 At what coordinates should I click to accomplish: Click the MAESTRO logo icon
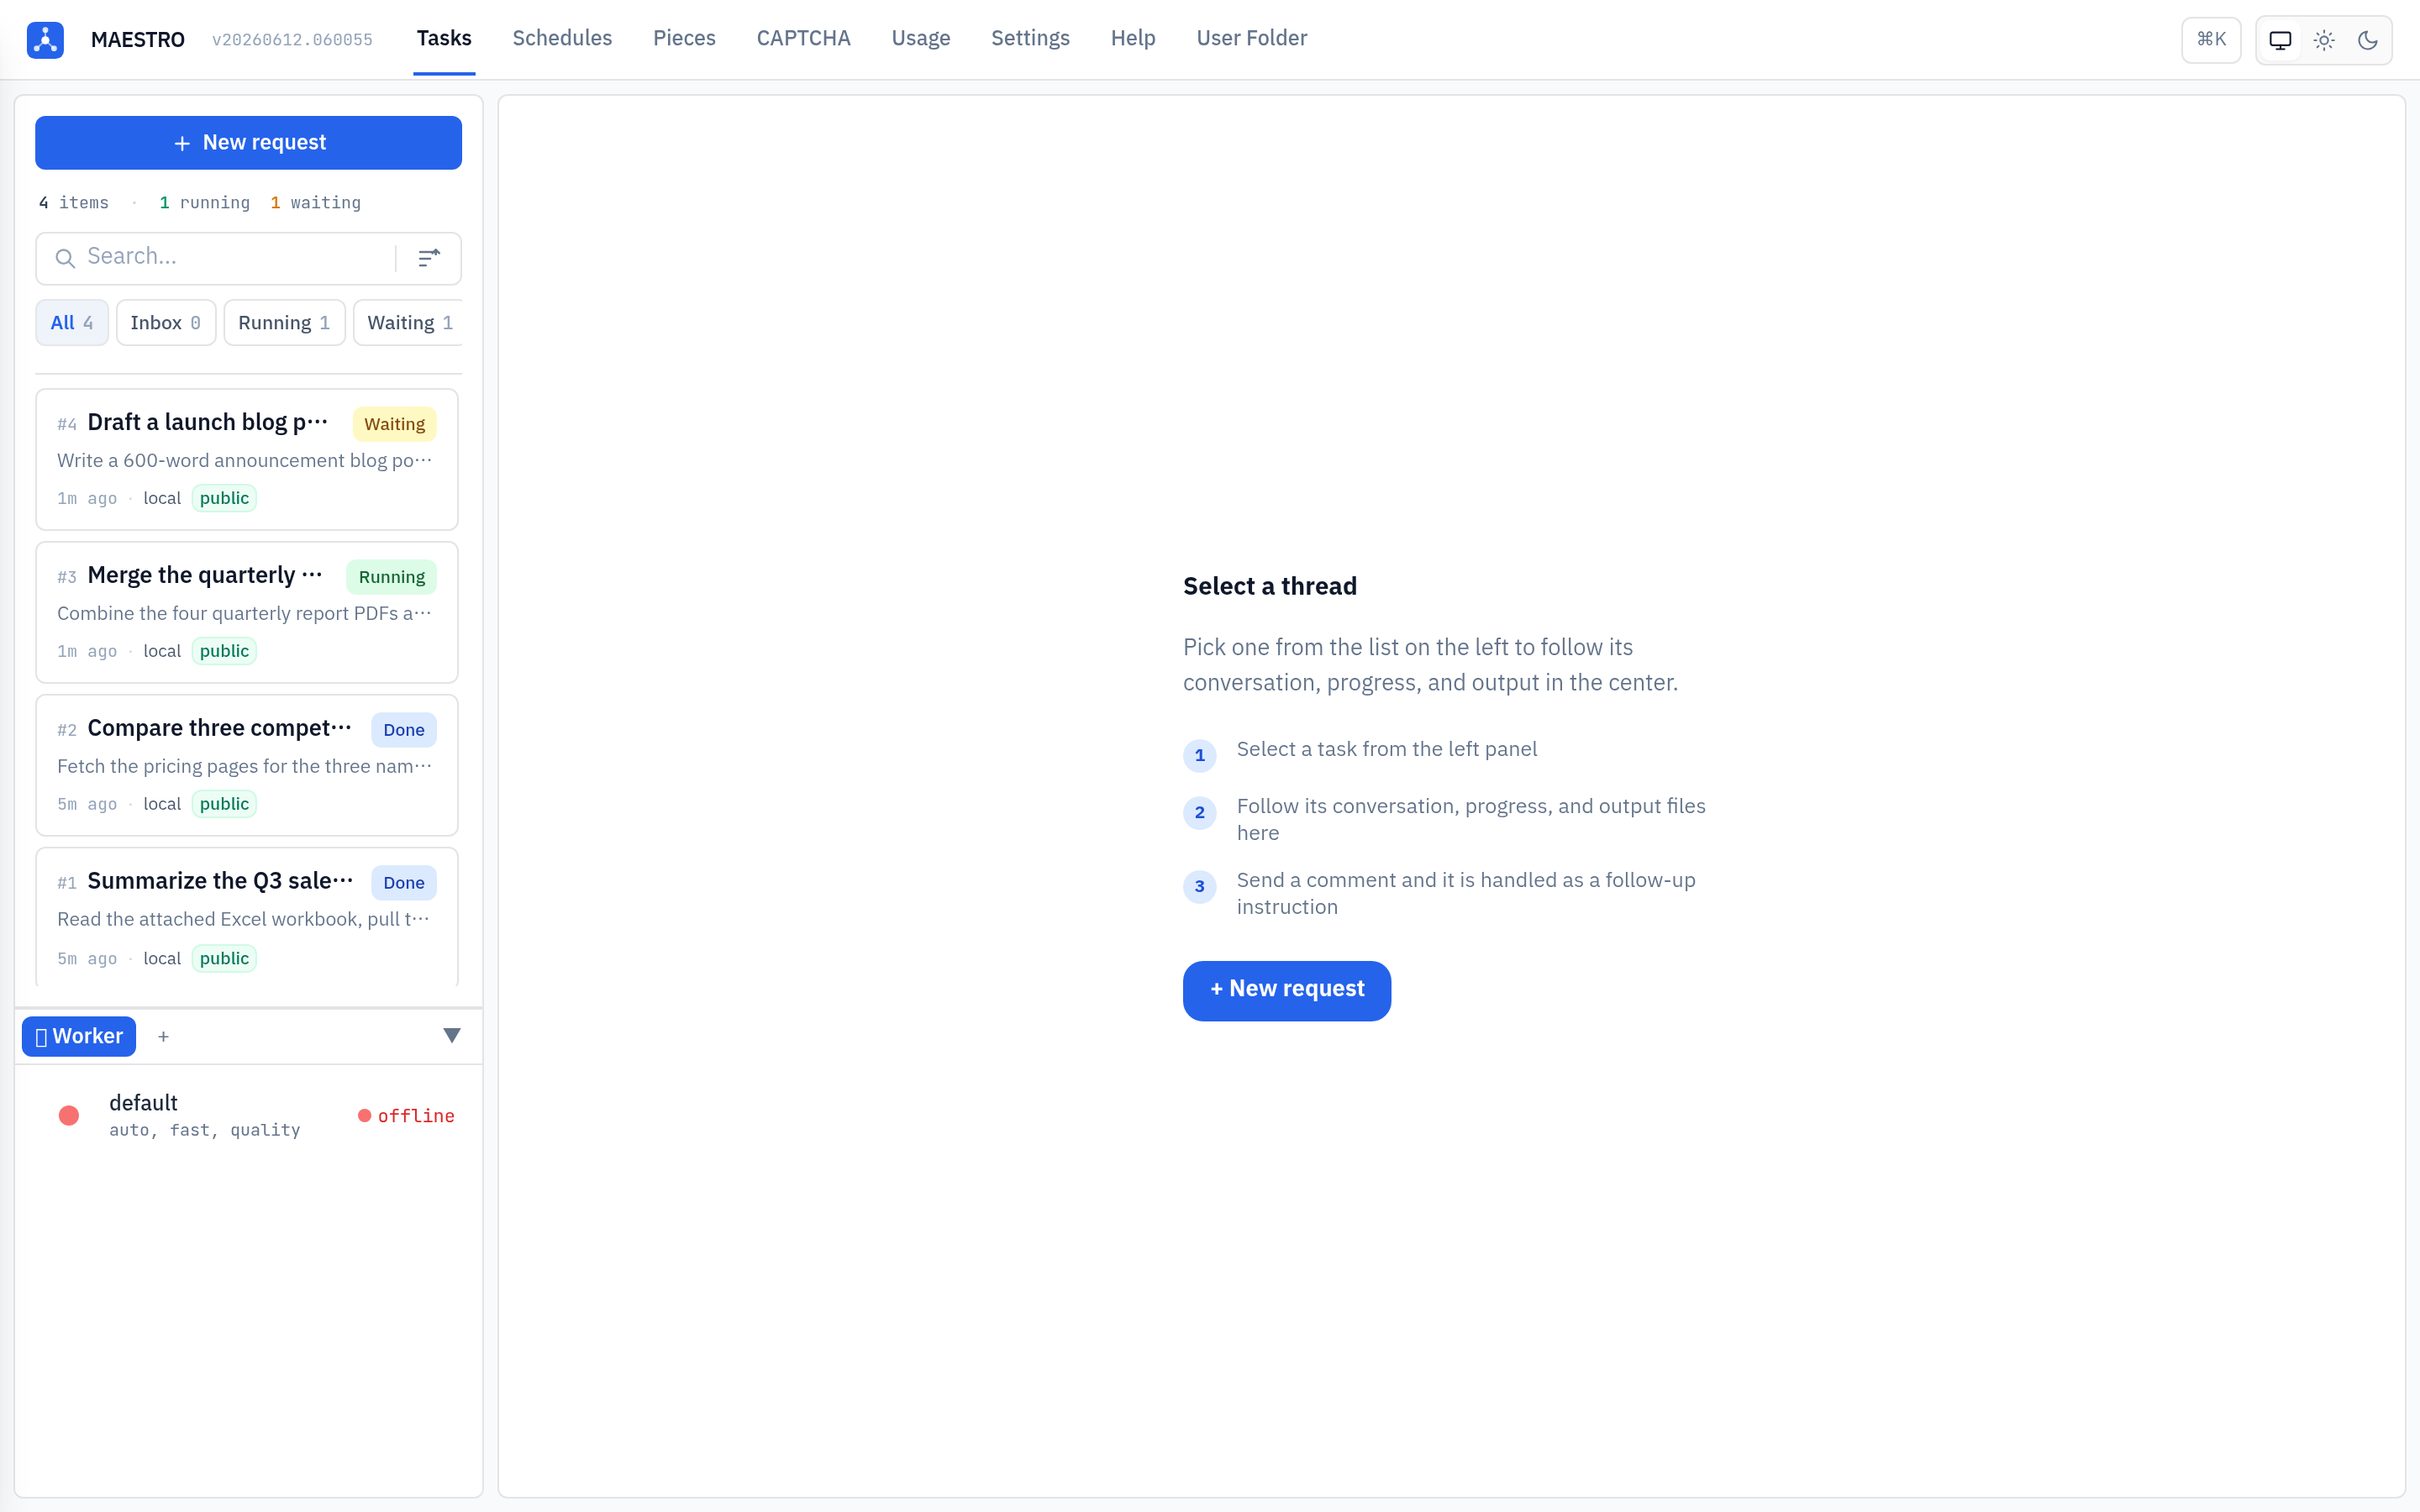pyautogui.click(x=45, y=40)
